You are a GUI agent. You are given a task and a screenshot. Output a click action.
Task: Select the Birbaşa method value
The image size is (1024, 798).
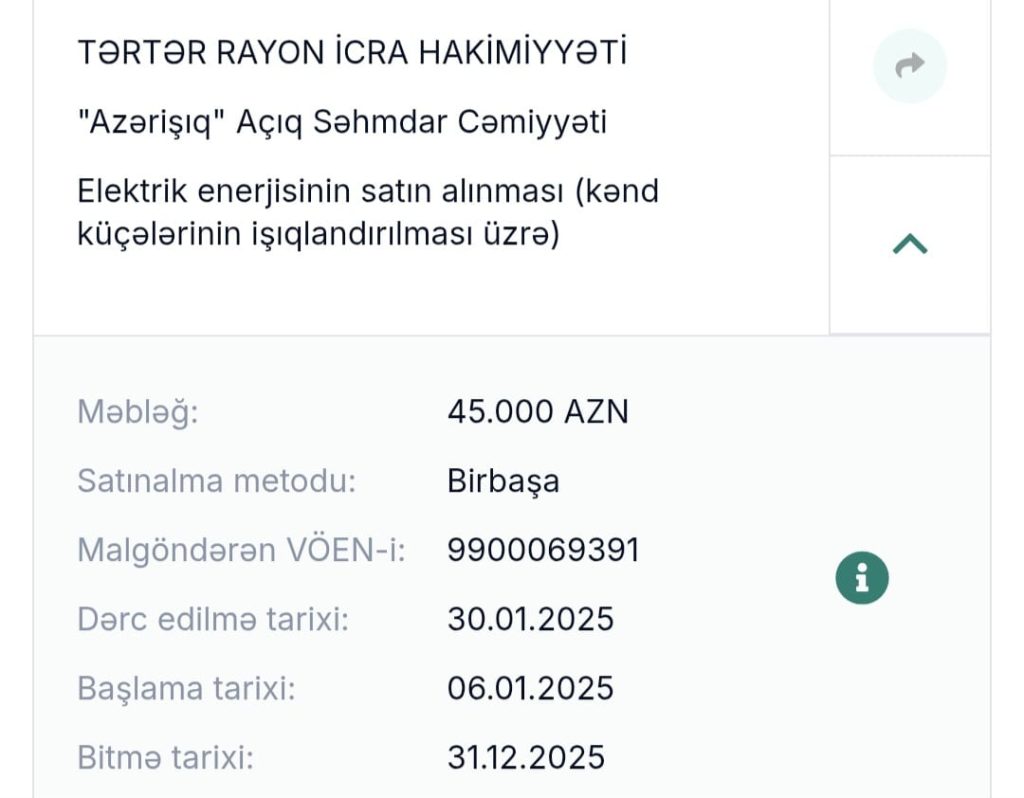(503, 481)
